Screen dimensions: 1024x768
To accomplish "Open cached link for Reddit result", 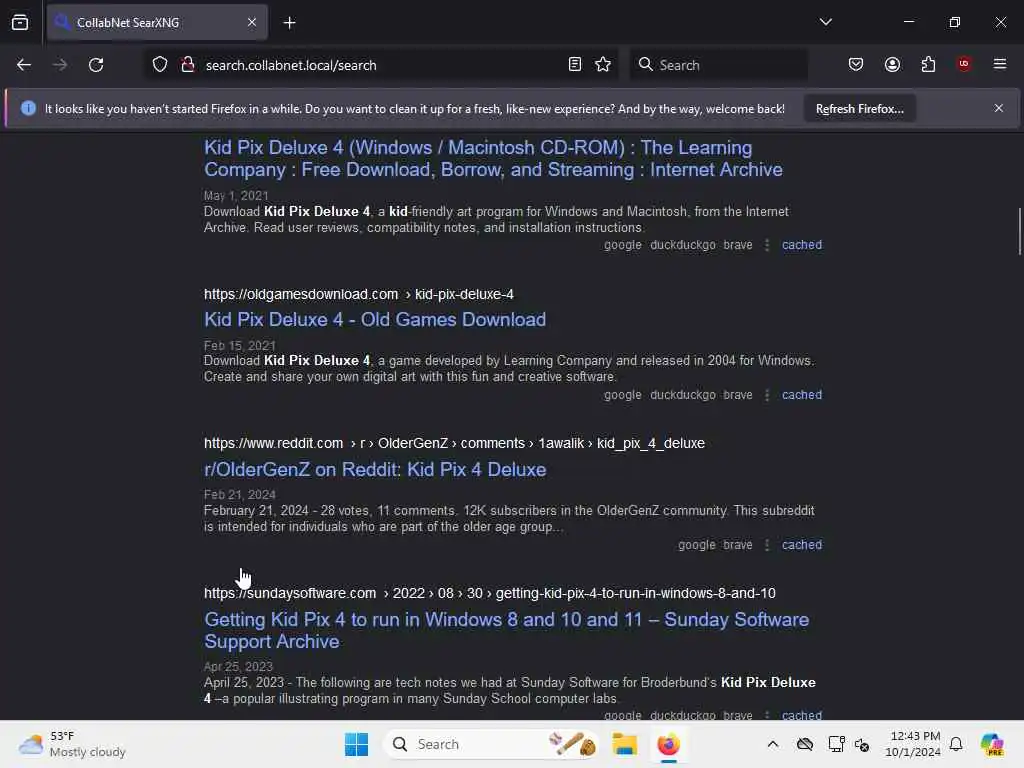I will pyautogui.click(x=802, y=545).
